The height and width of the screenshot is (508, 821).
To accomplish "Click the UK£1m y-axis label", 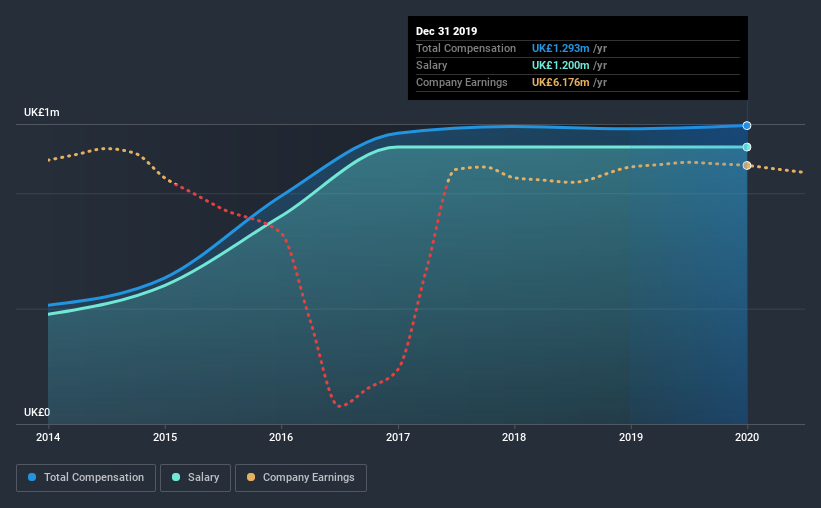I will 41,113.
